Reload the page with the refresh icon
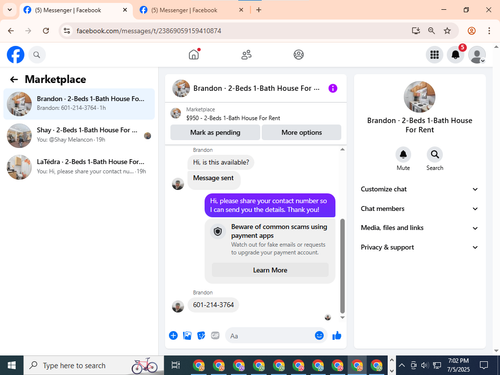 click(x=46, y=31)
